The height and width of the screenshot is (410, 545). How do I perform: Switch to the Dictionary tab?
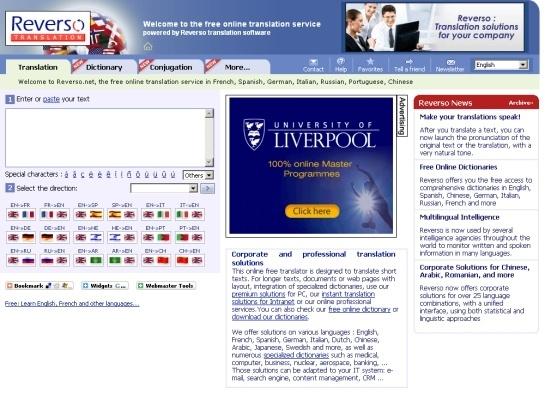104,67
